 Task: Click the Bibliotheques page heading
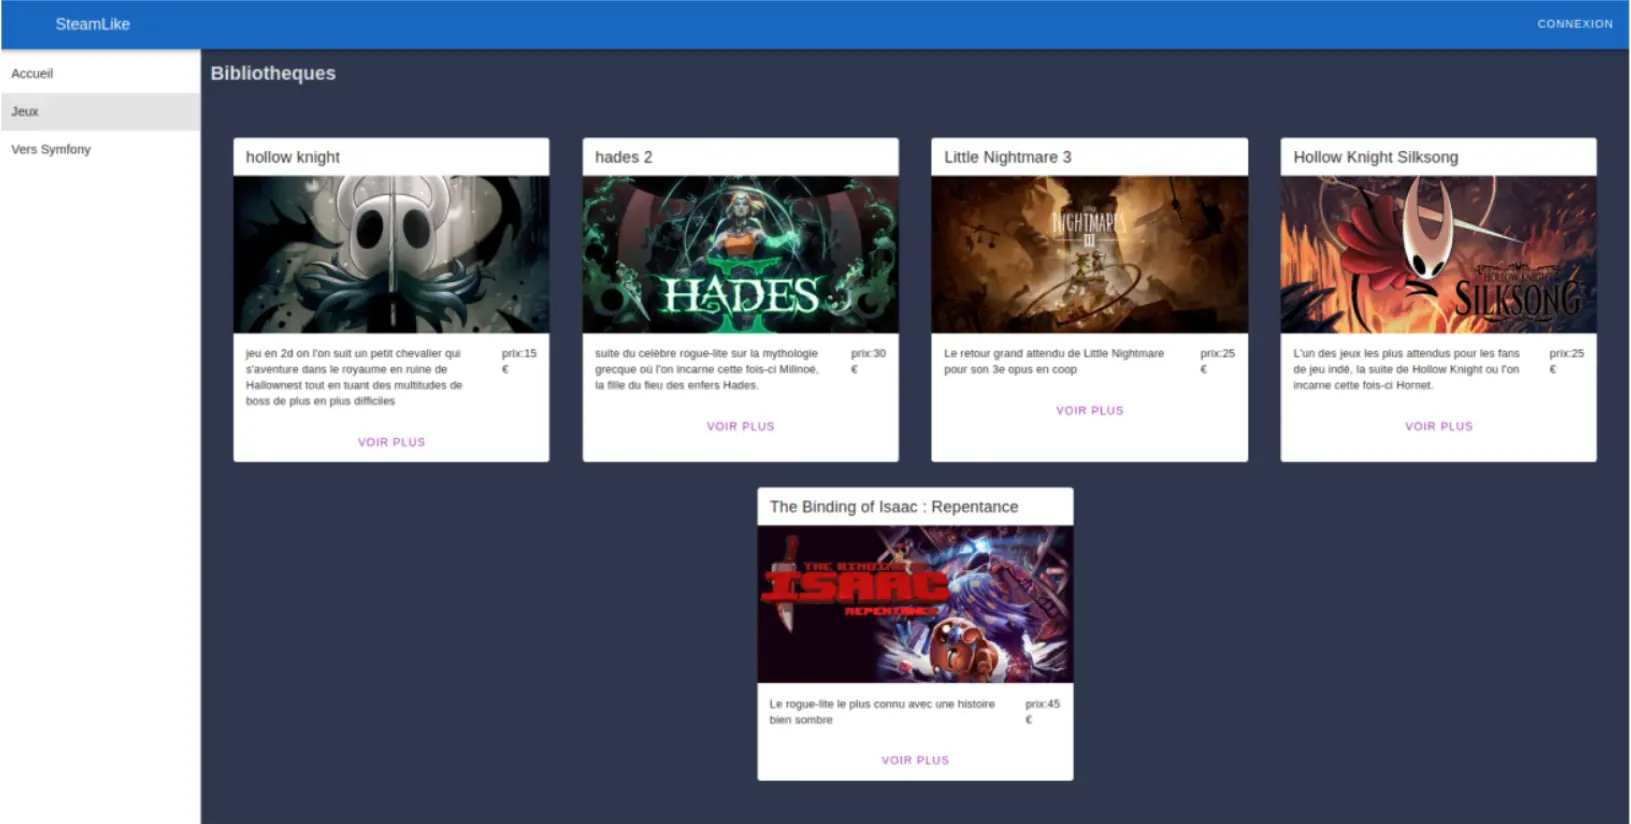pos(273,74)
